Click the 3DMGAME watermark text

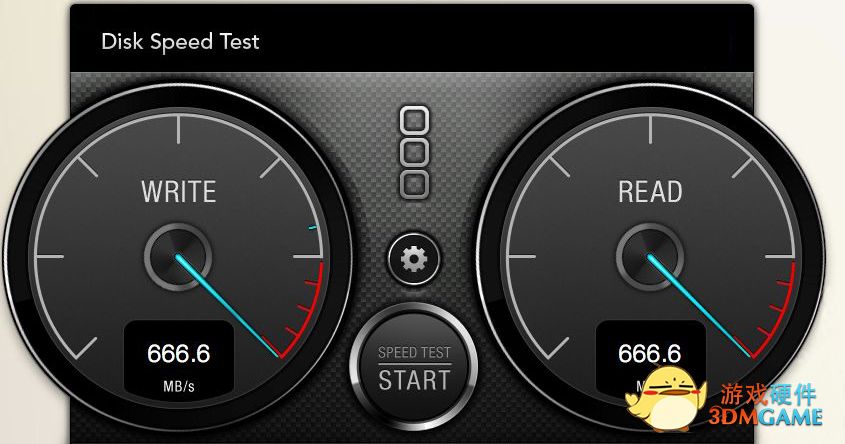click(765, 417)
